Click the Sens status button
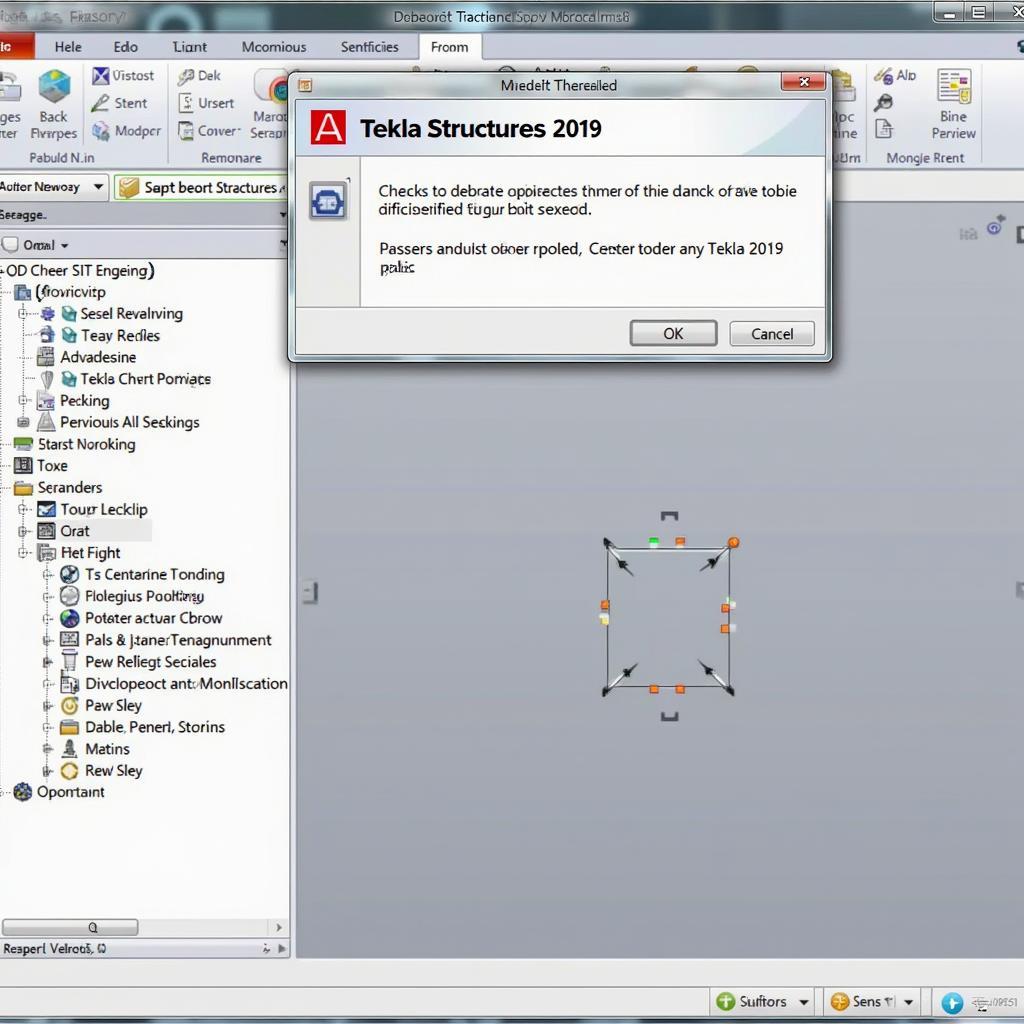The height and width of the screenshot is (1024, 1024). [857, 1002]
